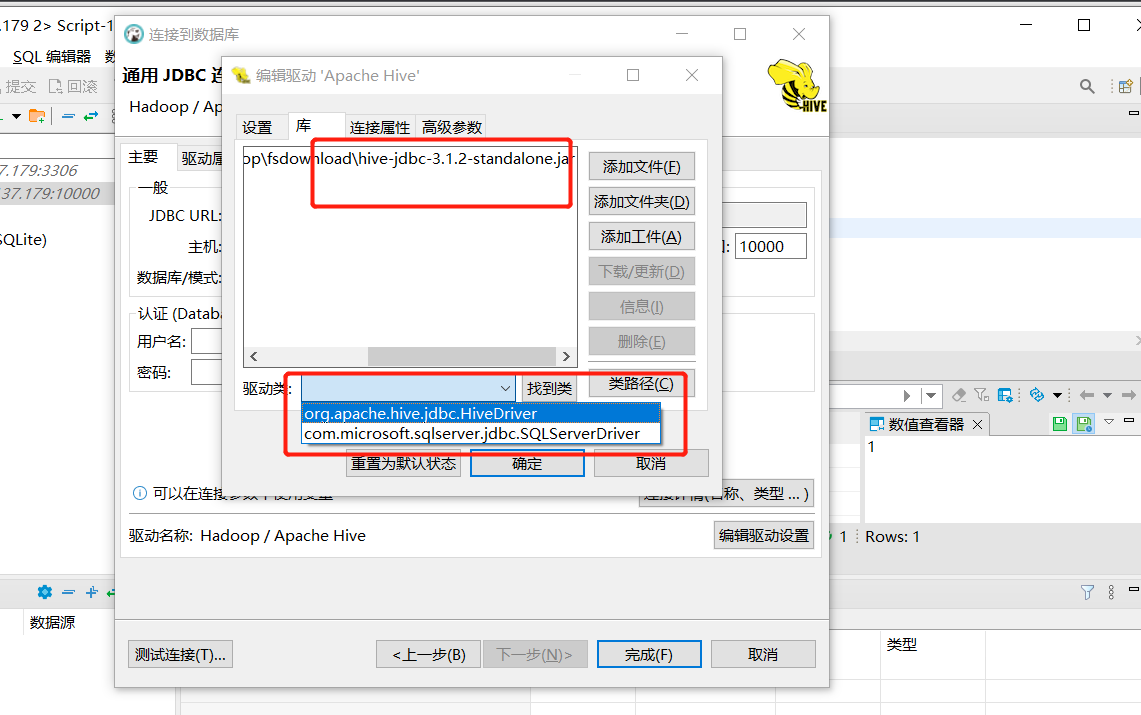The width and height of the screenshot is (1141, 715).
Task: Expand the 驱动类 combo box arrow
Action: coord(505,388)
